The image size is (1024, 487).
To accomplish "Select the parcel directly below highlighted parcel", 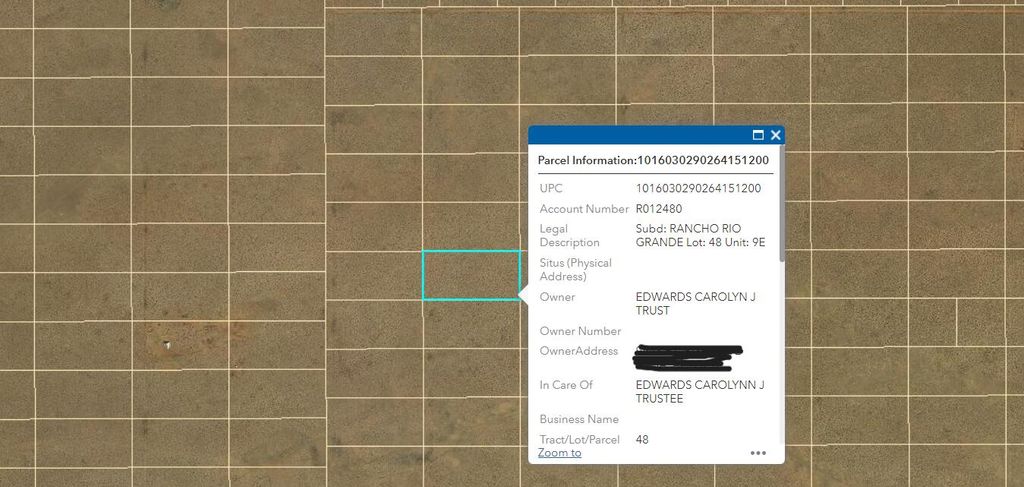I will click(470, 322).
